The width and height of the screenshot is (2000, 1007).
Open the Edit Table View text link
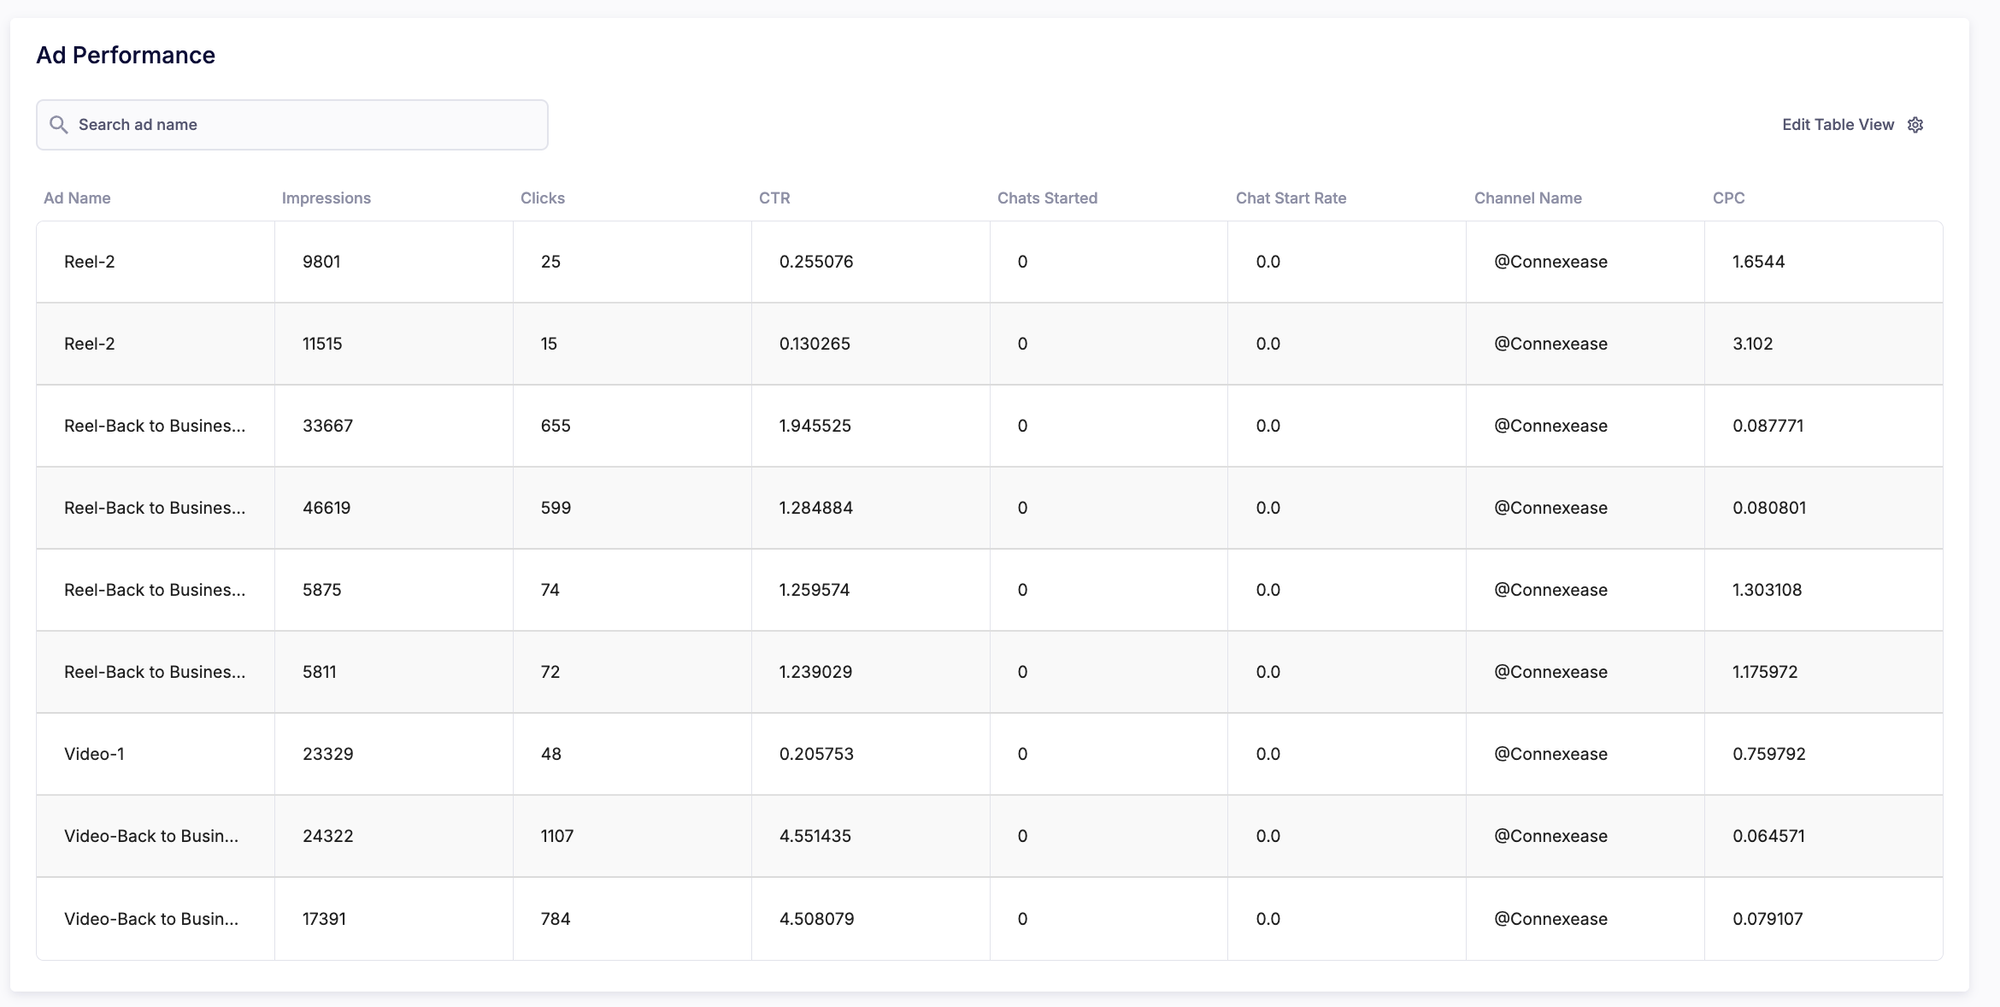[1837, 125]
